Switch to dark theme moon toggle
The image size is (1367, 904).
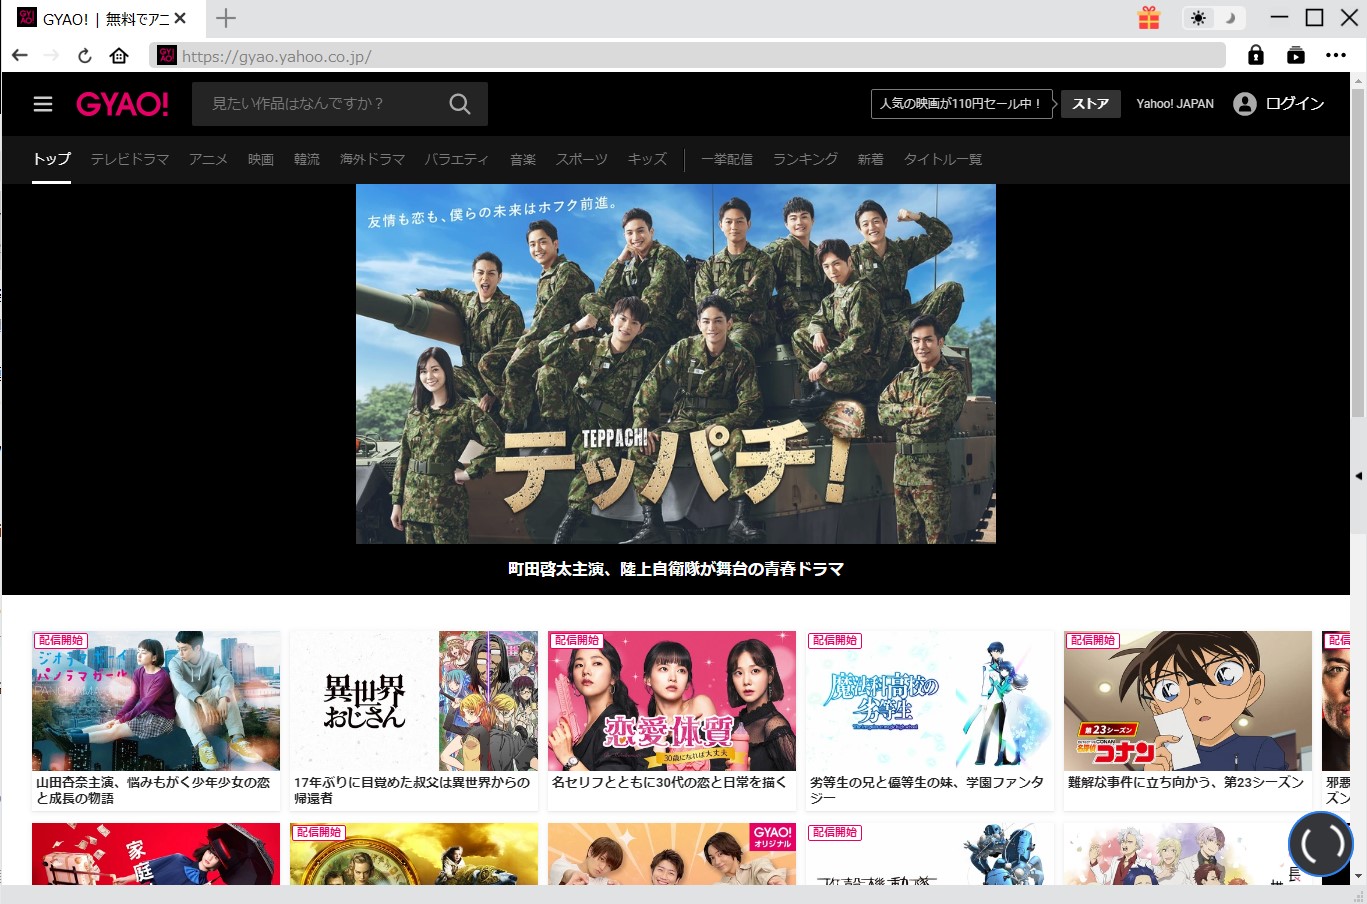click(x=1231, y=18)
